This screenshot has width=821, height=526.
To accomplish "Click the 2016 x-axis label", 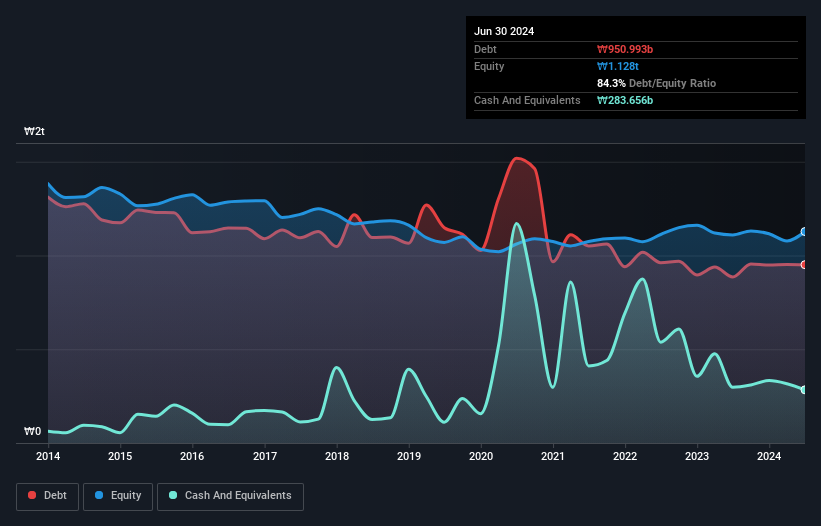I will [192, 456].
